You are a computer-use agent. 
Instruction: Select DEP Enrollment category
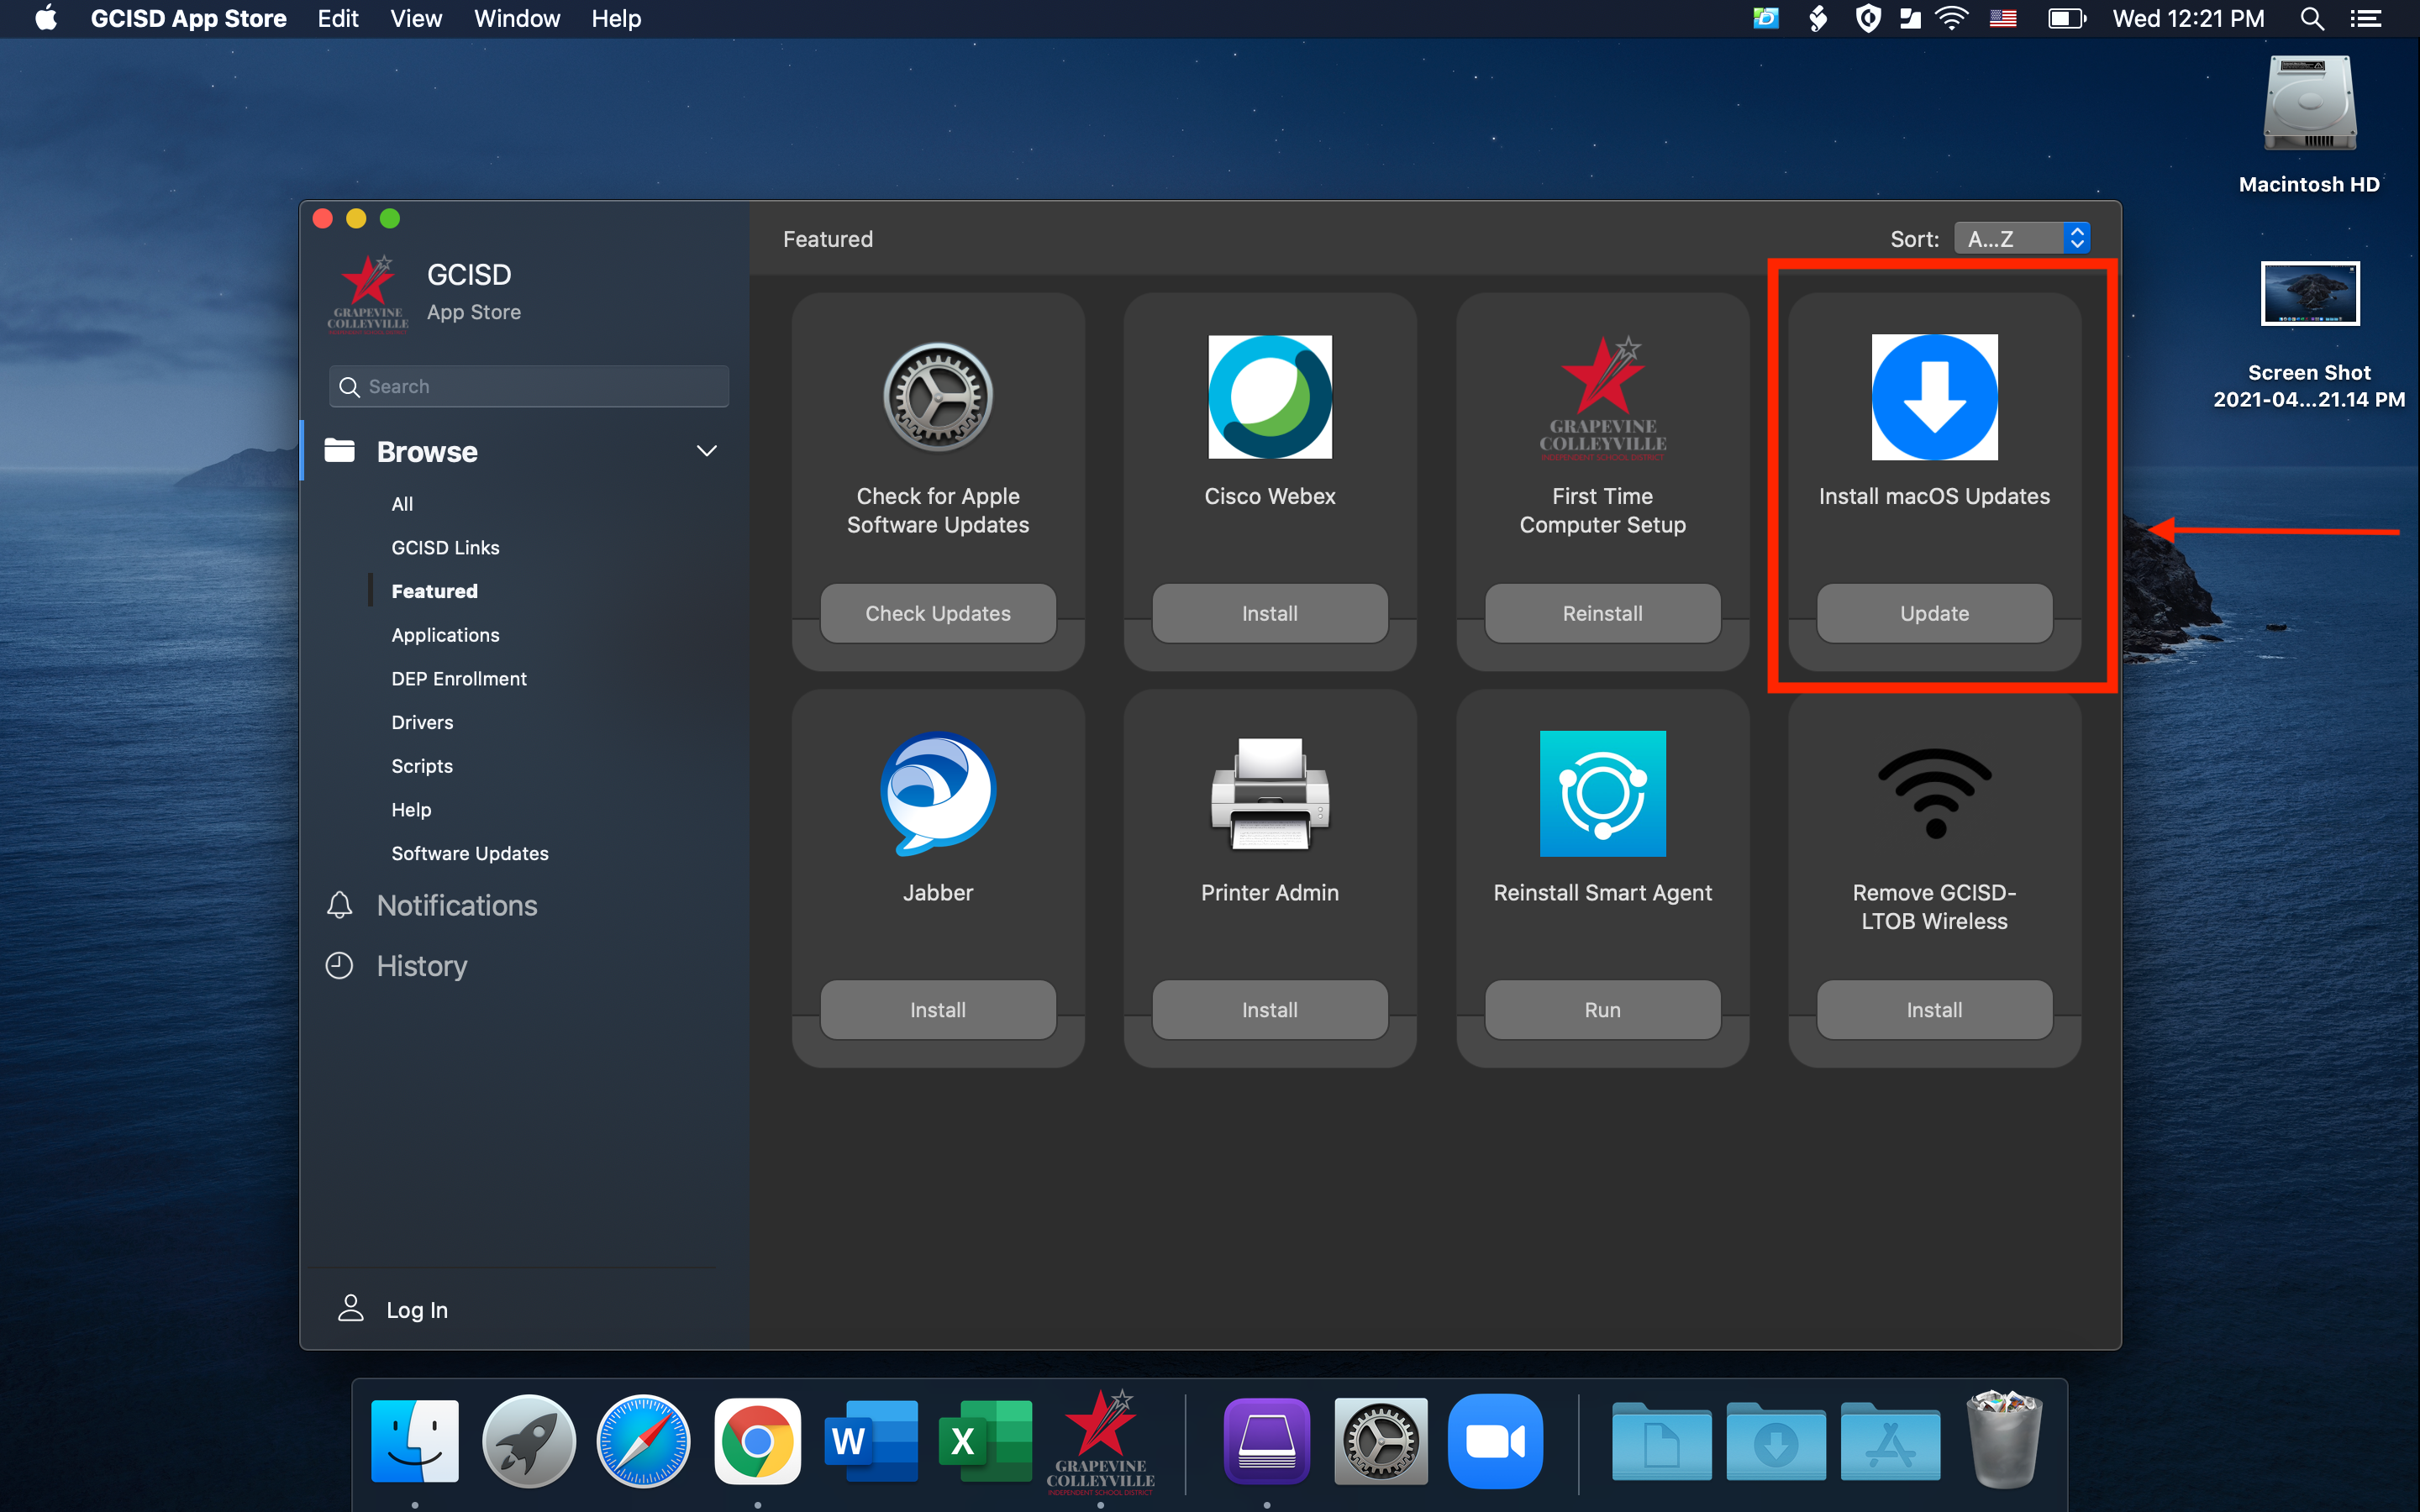459,679
